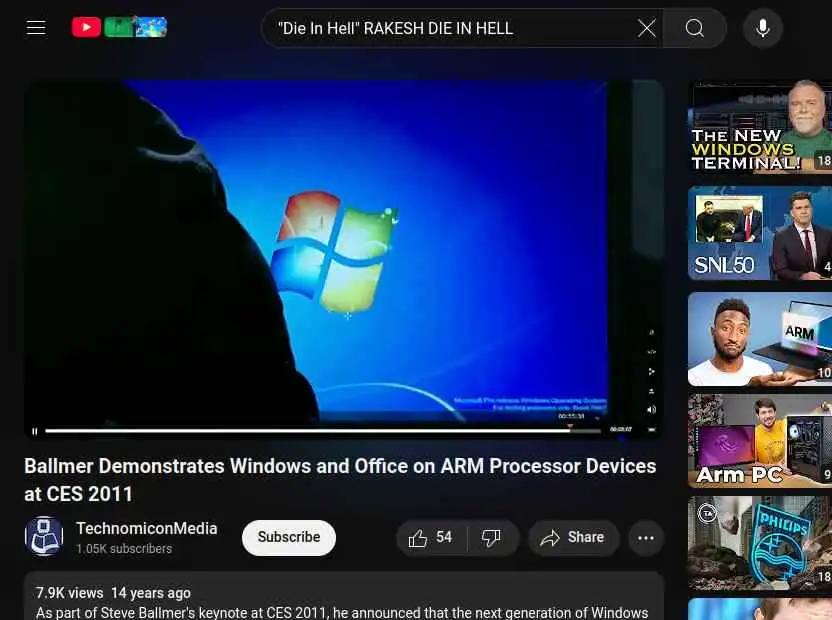This screenshot has width=832, height=620.
Task: Click the player volume speaker icon
Action: point(652,409)
